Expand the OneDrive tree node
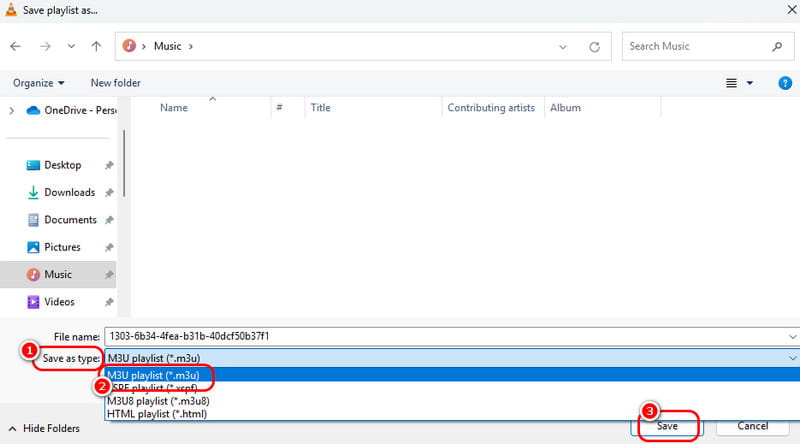The height and width of the screenshot is (444, 800). (x=11, y=110)
